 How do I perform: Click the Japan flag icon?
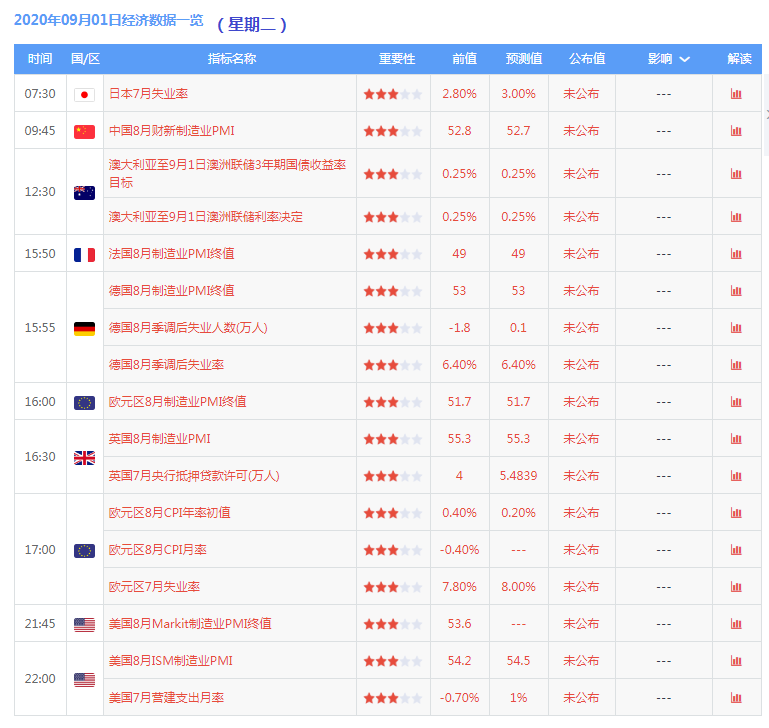pos(84,94)
